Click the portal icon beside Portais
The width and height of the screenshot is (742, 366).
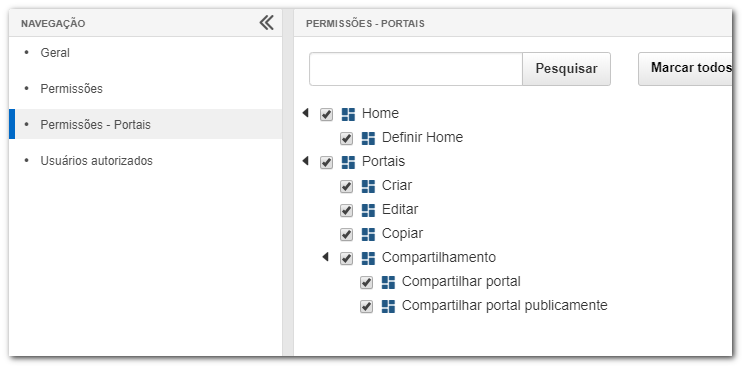[348, 162]
